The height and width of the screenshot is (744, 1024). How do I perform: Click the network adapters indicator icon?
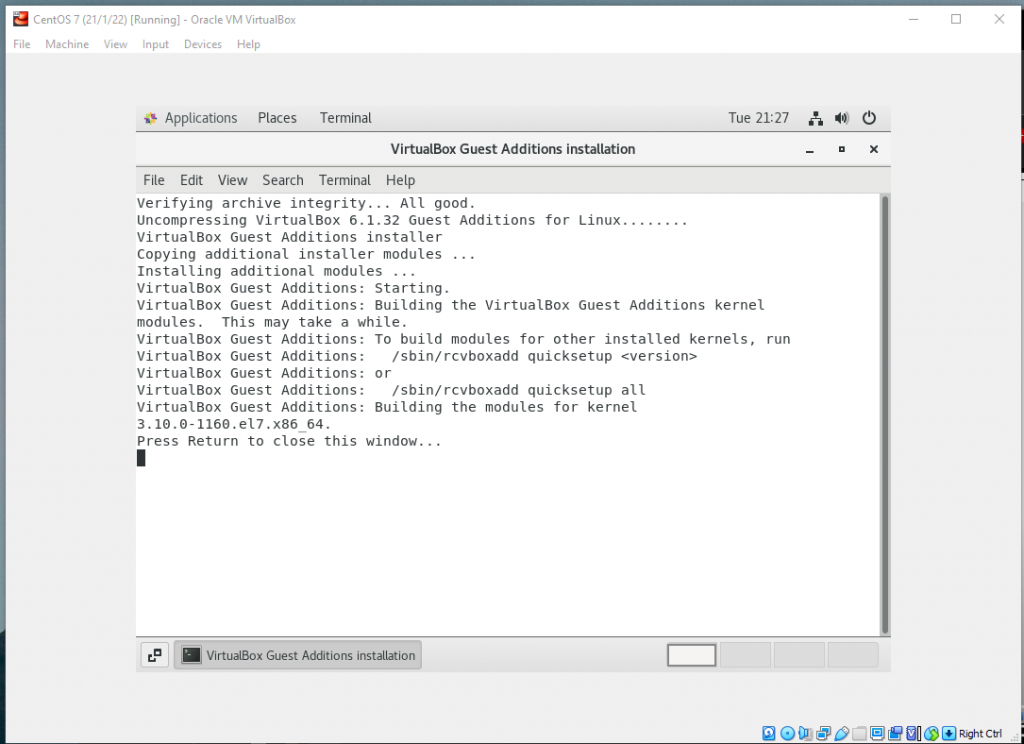[x=824, y=733]
